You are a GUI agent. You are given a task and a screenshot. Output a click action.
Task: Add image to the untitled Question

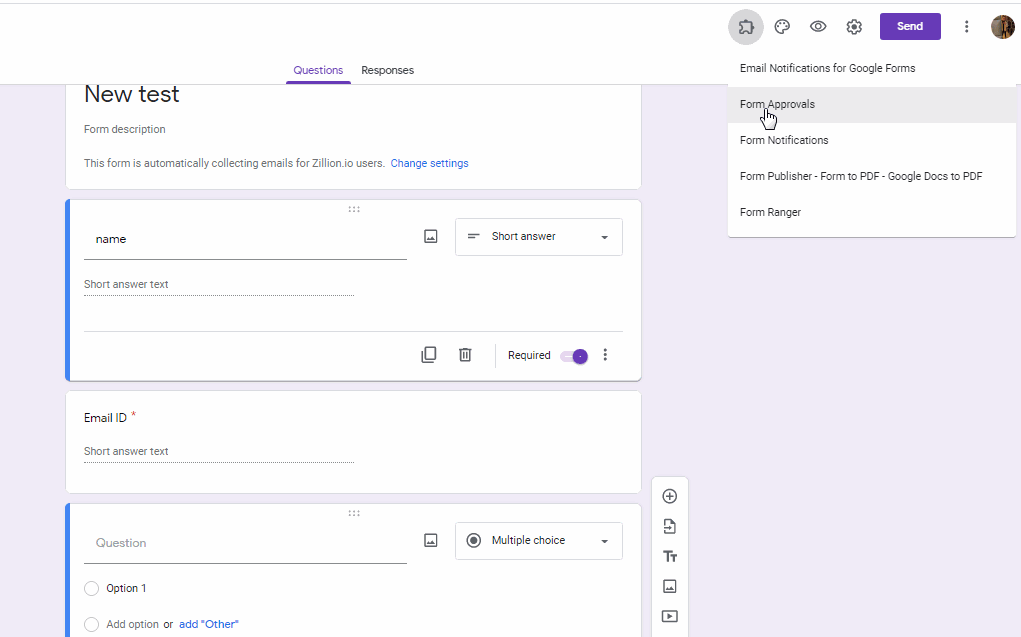[430, 540]
